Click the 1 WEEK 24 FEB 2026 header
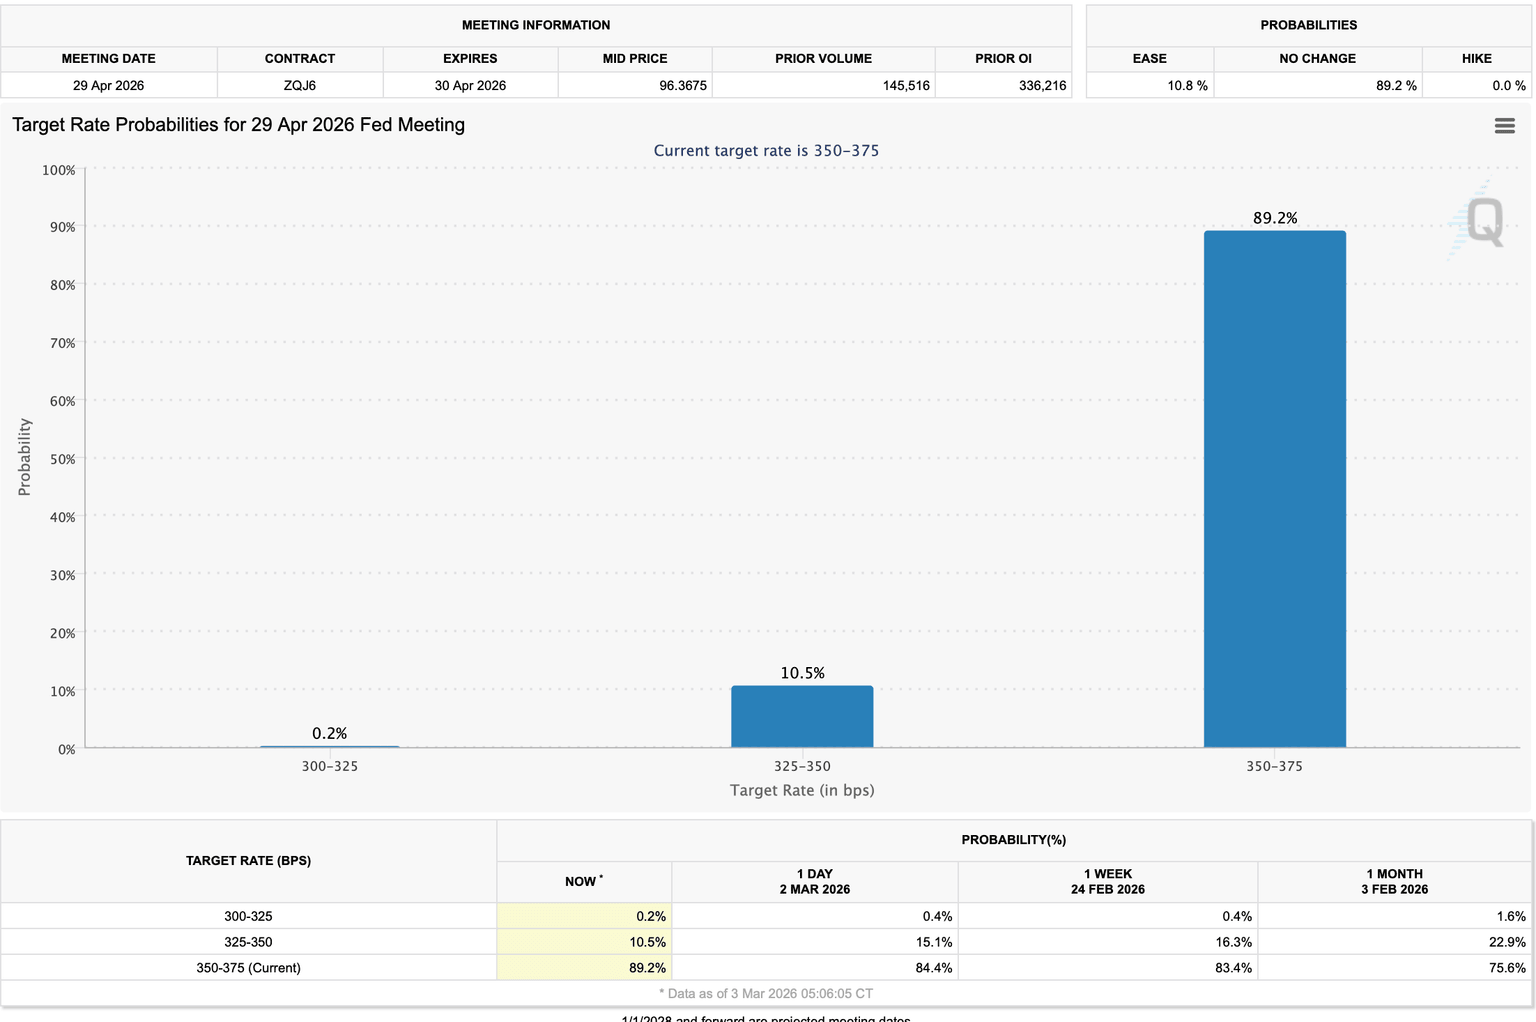This screenshot has width=1536, height=1022. pyautogui.click(x=1107, y=881)
